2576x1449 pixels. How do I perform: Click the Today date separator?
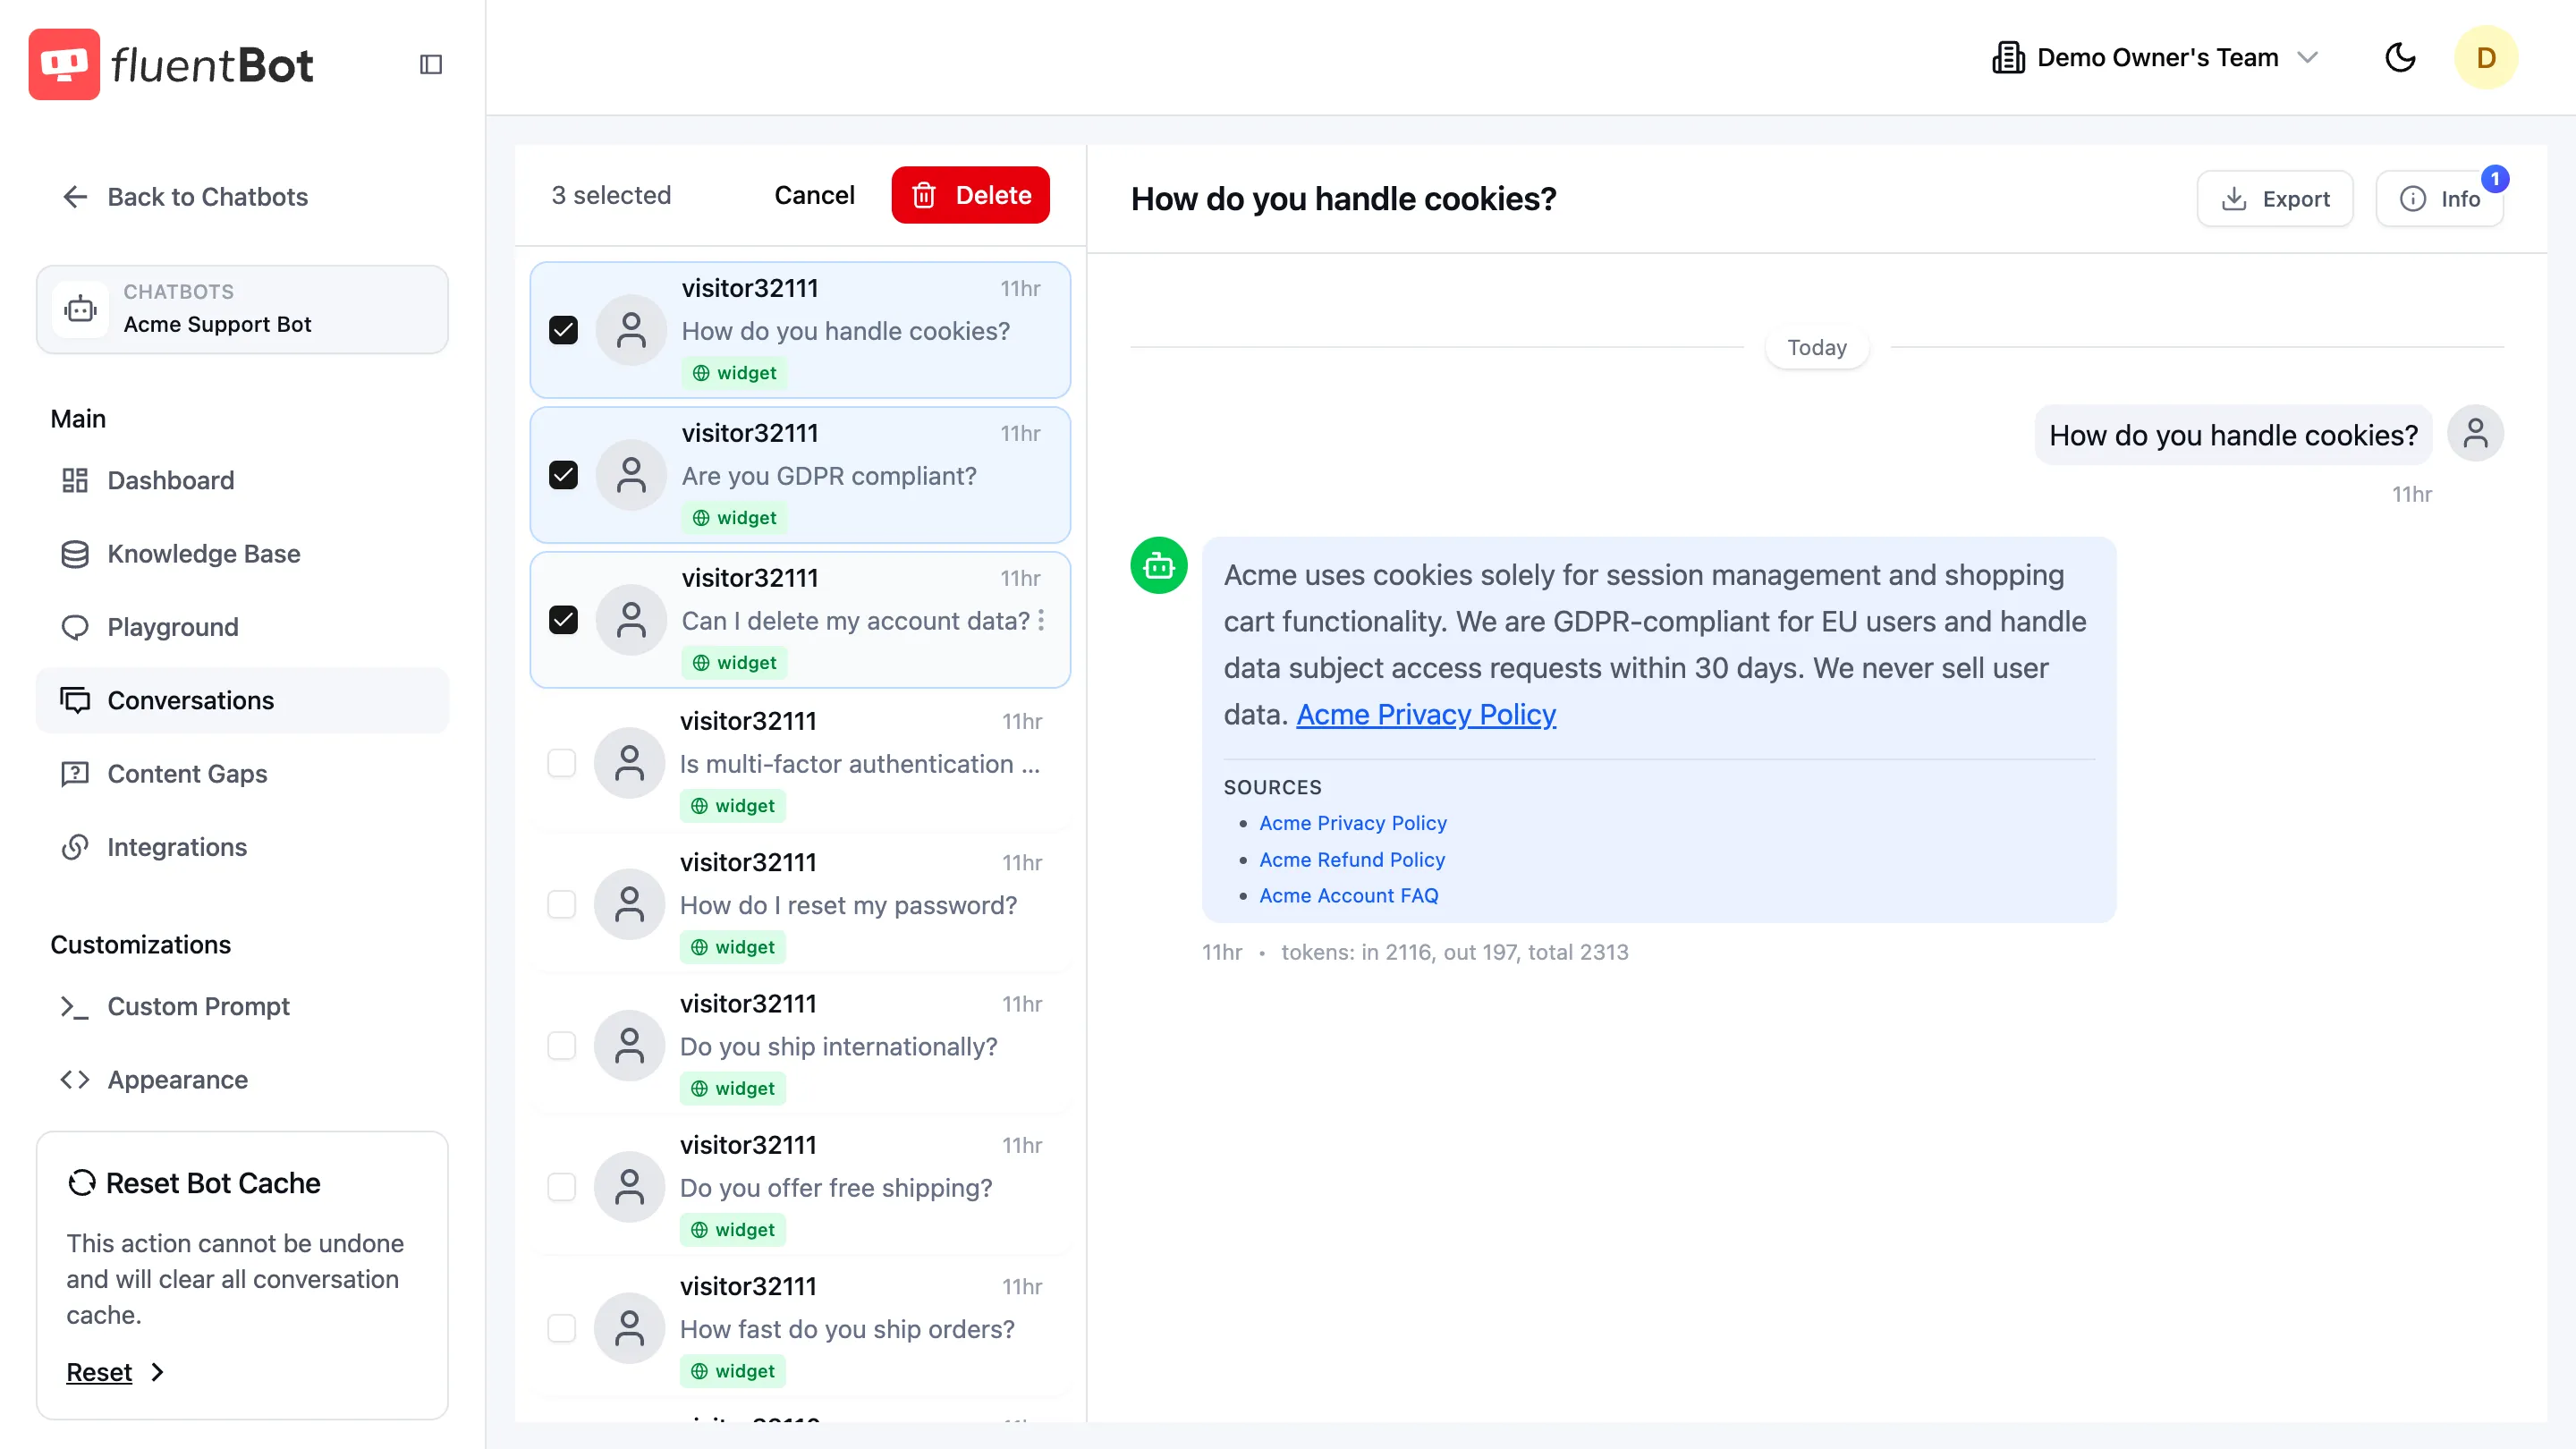[x=1817, y=348]
